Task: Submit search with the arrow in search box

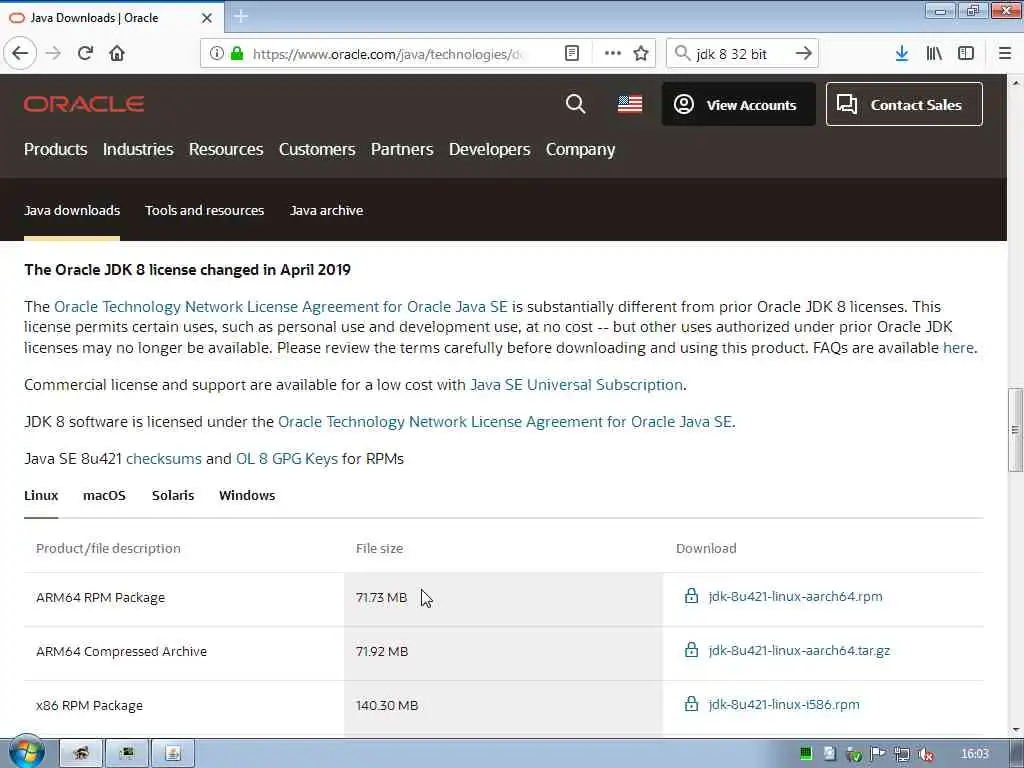Action: (x=803, y=54)
